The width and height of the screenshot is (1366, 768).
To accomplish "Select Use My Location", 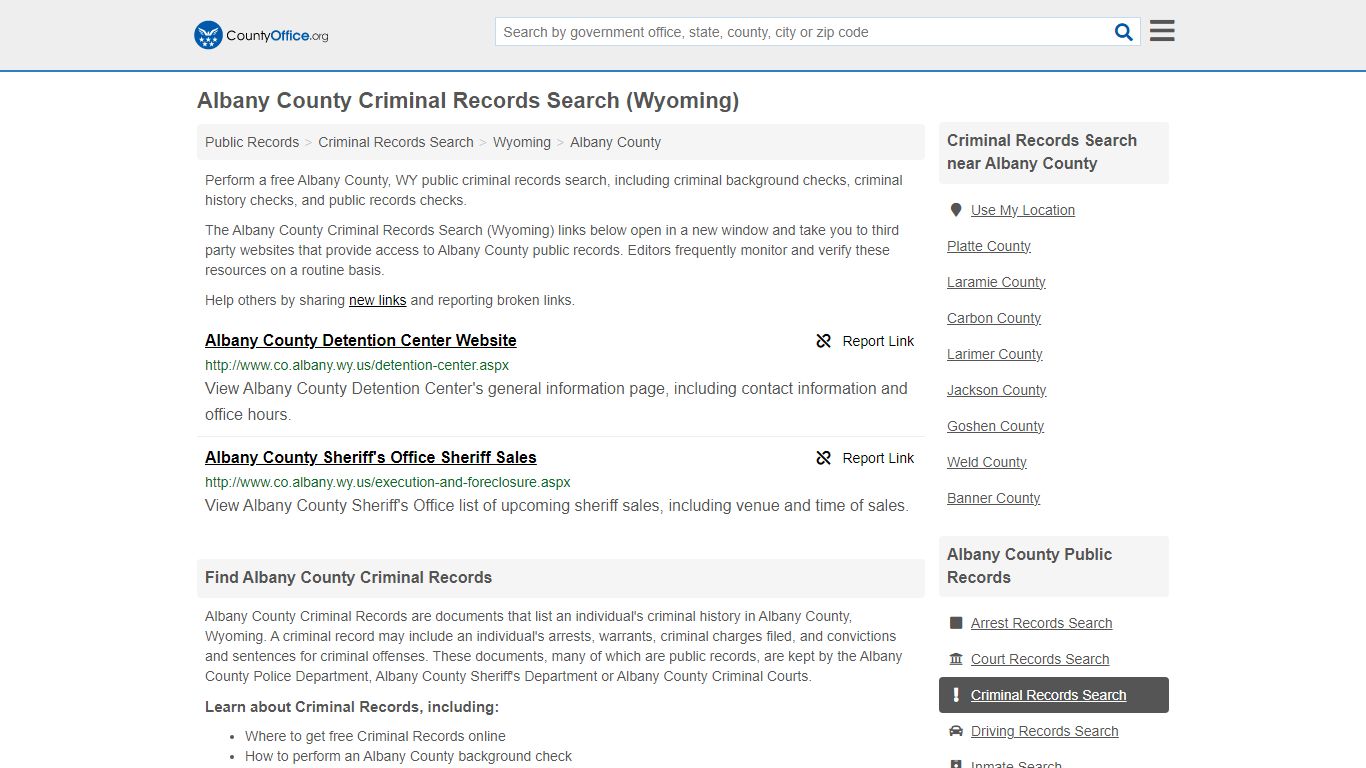I will point(1023,210).
